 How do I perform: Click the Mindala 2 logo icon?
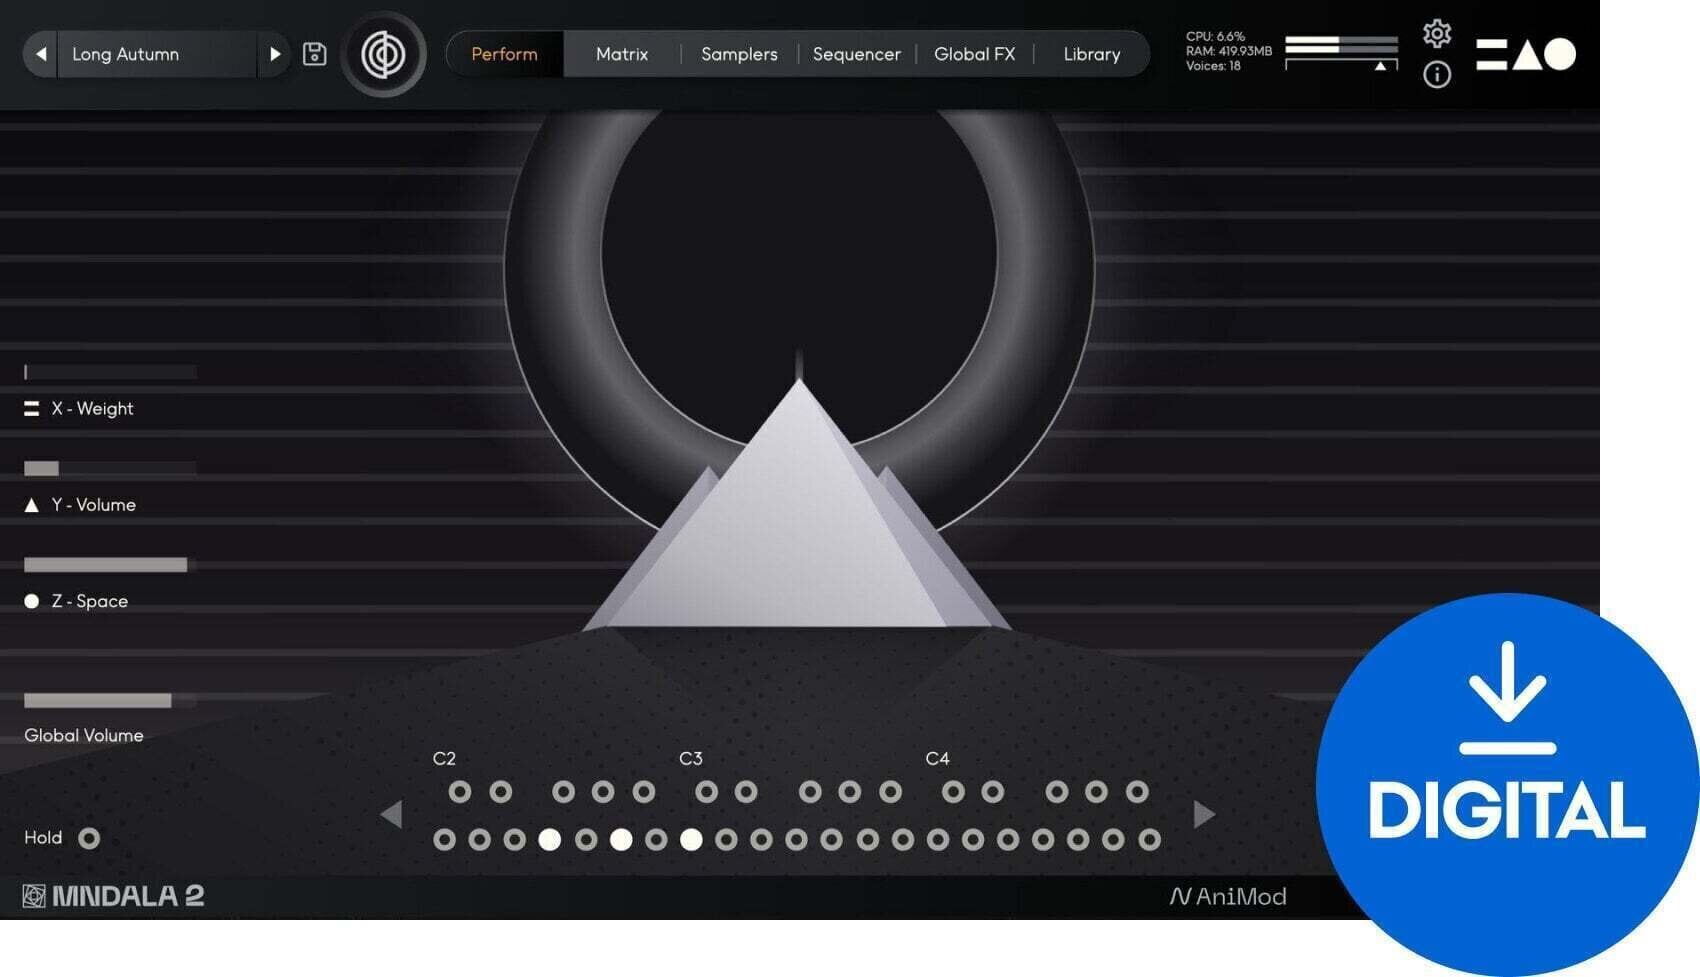point(34,896)
